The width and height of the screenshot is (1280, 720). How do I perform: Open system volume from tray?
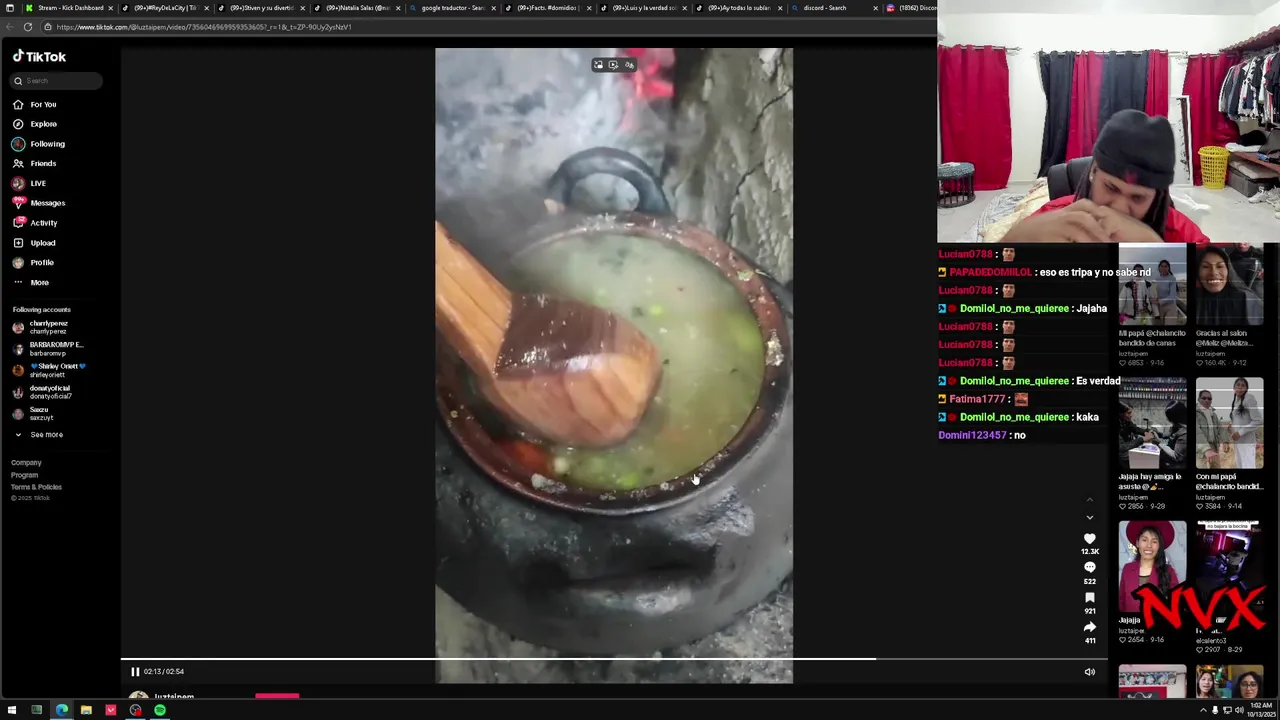pyautogui.click(x=1239, y=710)
